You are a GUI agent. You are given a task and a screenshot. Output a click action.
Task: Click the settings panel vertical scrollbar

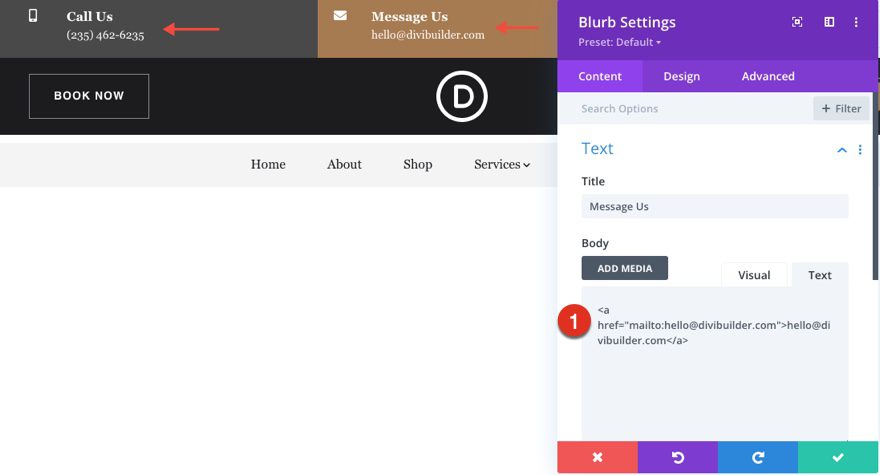(876, 185)
